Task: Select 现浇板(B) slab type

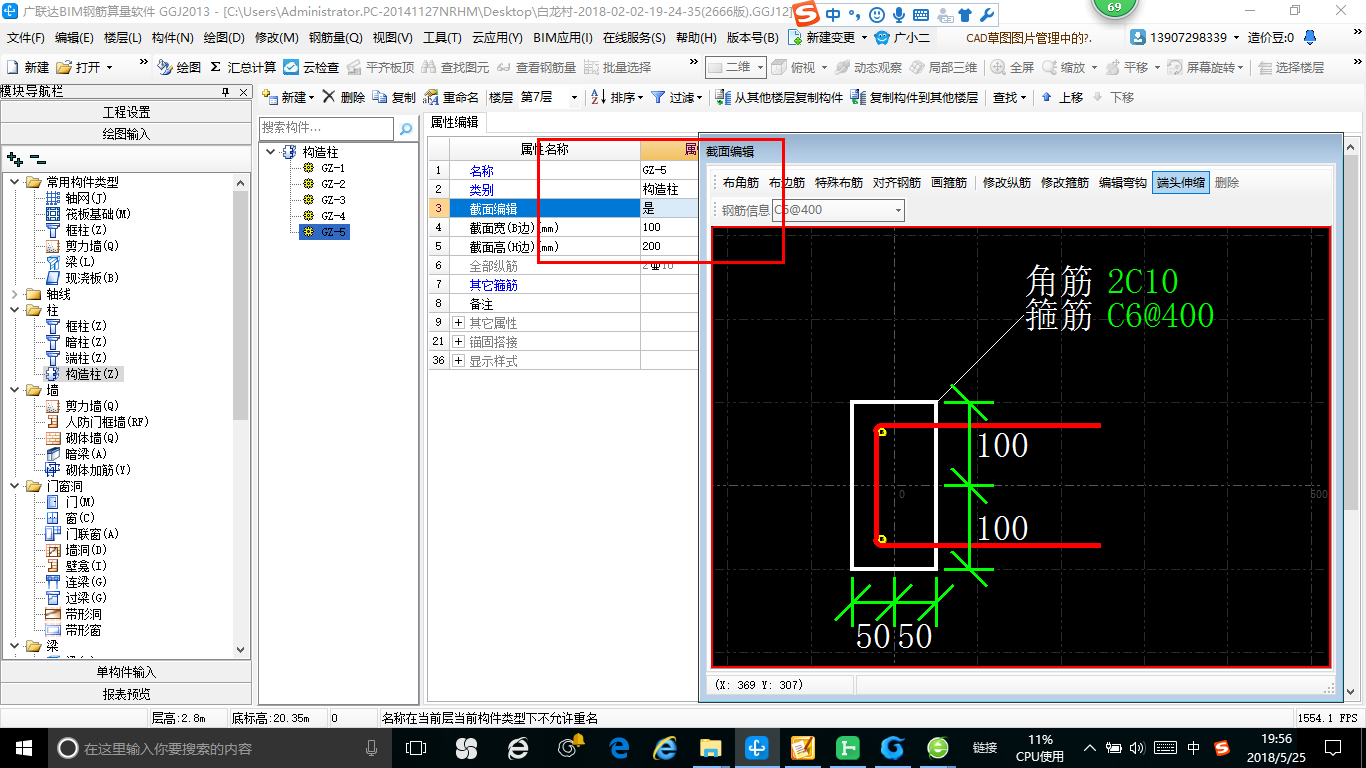Action: (83, 278)
